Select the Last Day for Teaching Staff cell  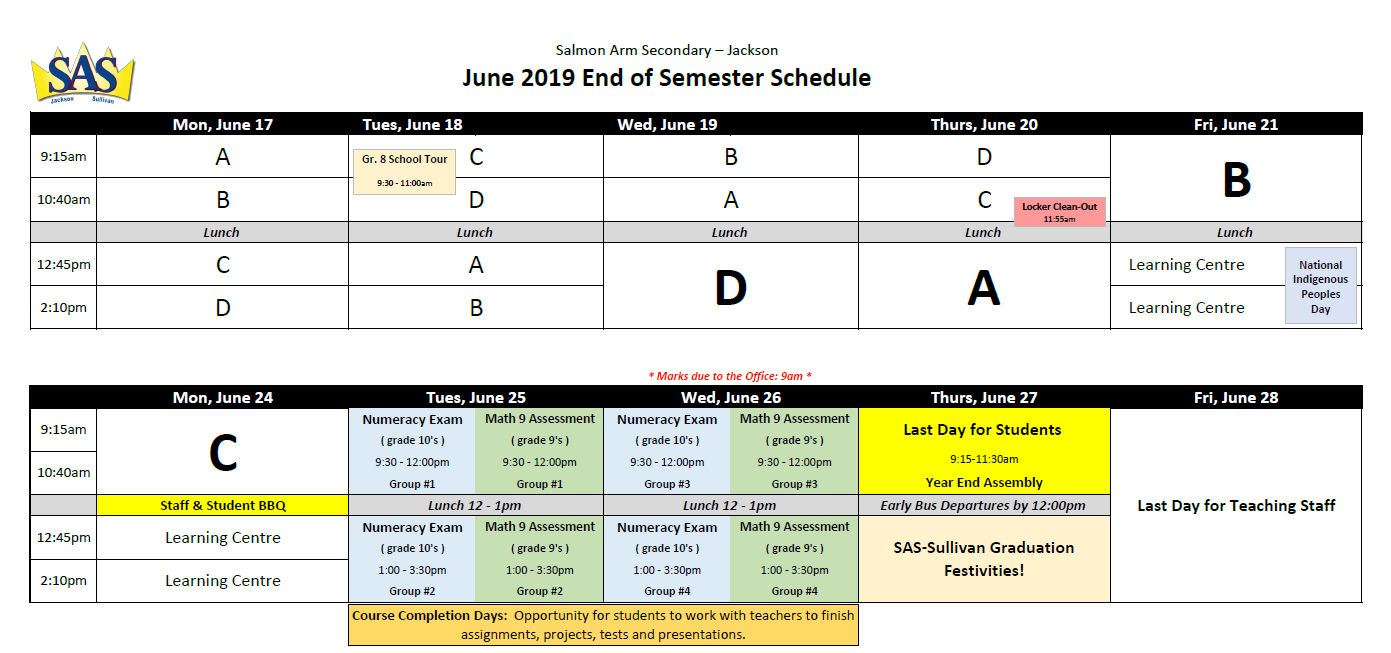click(1236, 505)
